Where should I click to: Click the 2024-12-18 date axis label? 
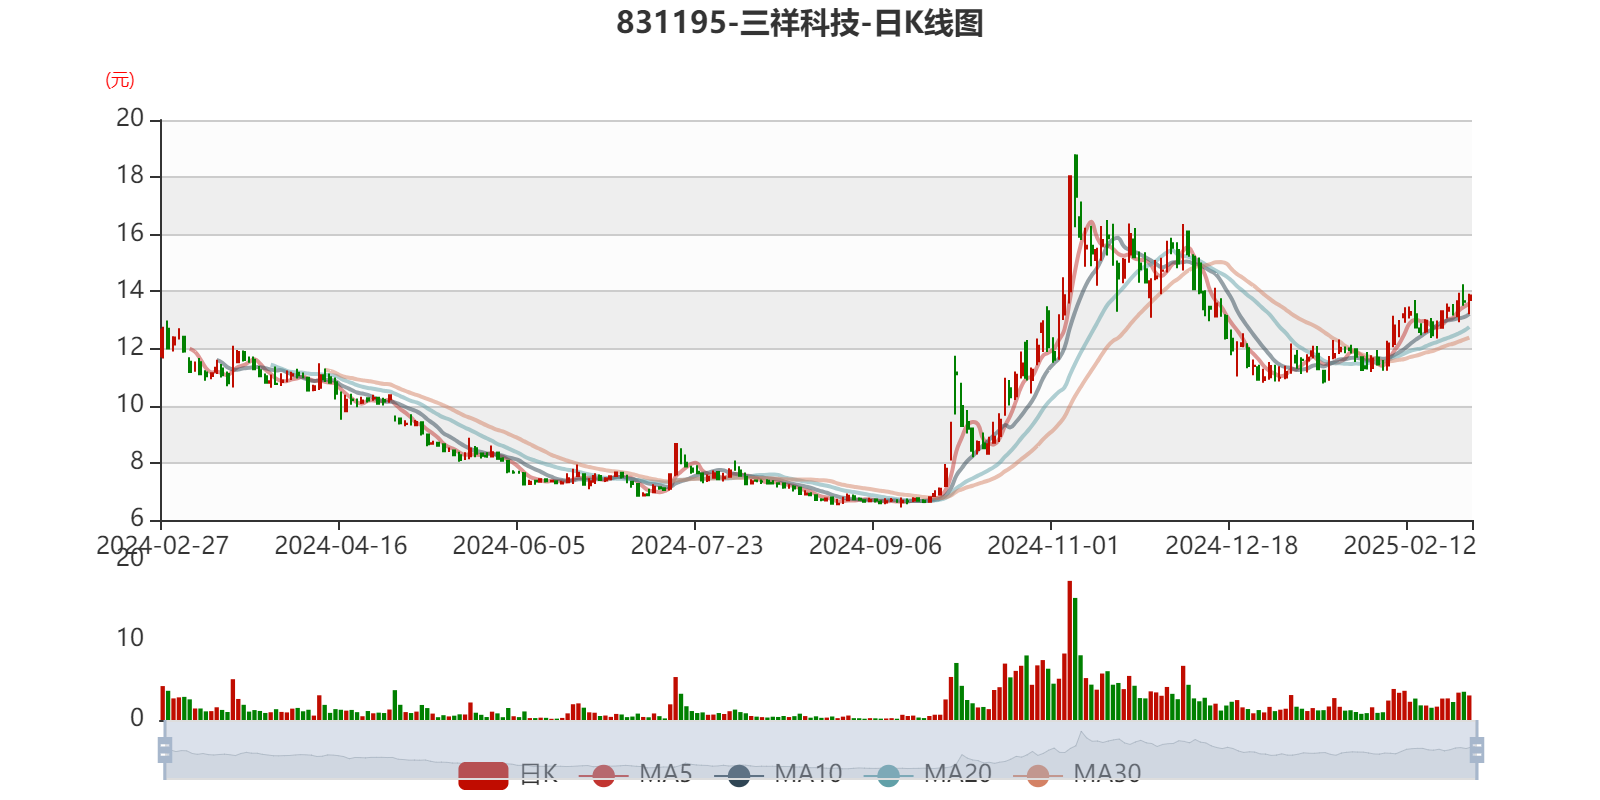click(x=1231, y=546)
